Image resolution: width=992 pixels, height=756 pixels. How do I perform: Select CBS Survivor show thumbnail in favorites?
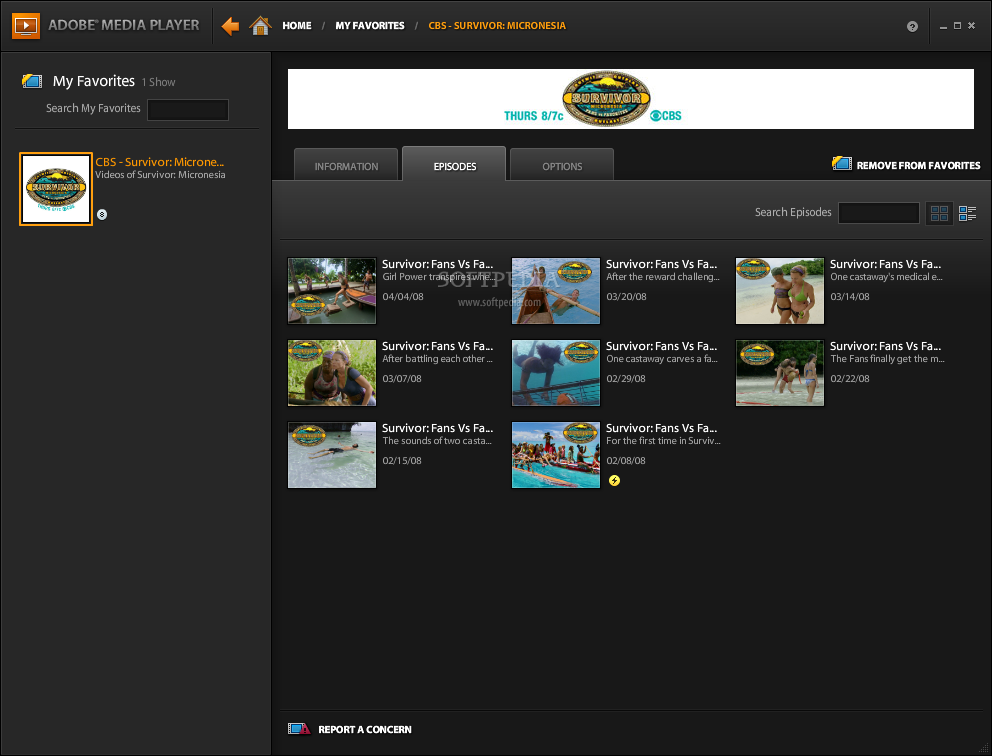tap(56, 189)
